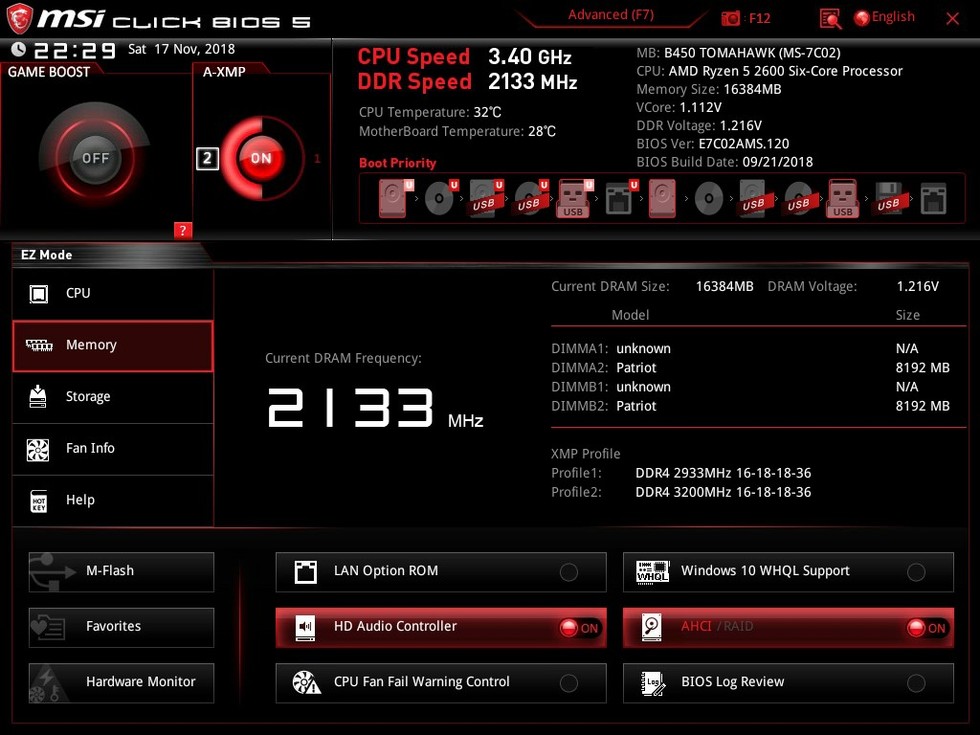
Task: Toggle the GAME BOOST OFF knob
Action: pos(95,158)
